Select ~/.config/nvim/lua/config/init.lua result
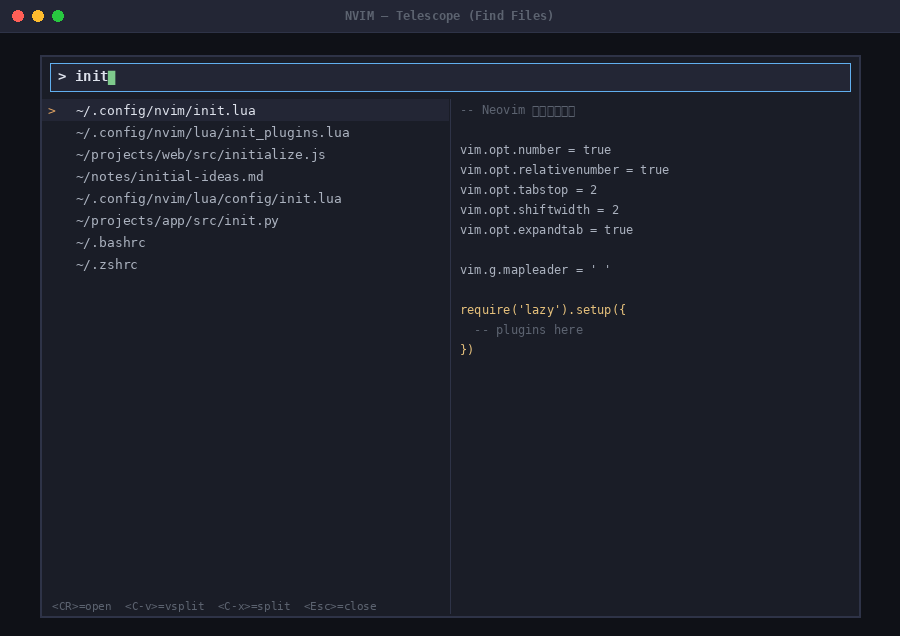The image size is (900, 636). (246, 199)
